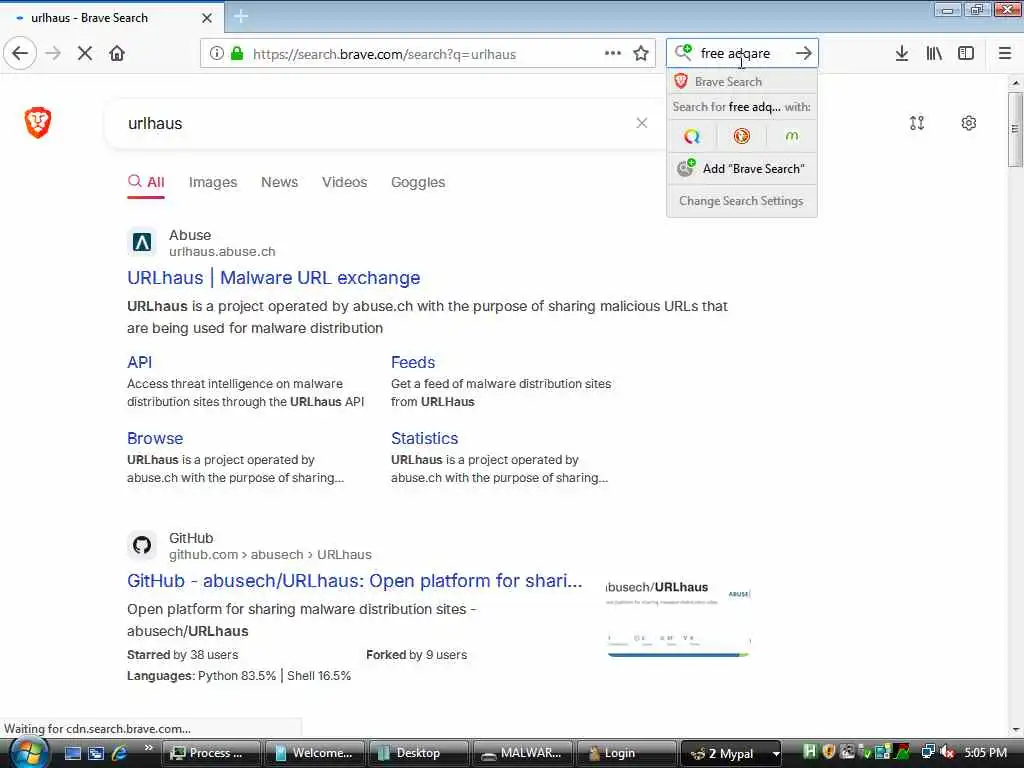Image resolution: width=1024 pixels, height=768 pixels.
Task: Click in the 'free adqare' search field
Action: [742, 53]
